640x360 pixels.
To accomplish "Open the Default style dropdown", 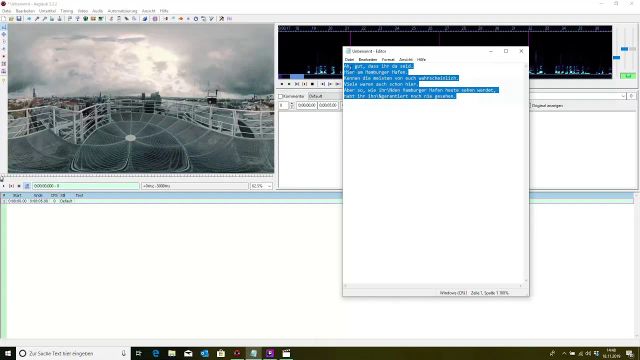I will click(x=324, y=96).
